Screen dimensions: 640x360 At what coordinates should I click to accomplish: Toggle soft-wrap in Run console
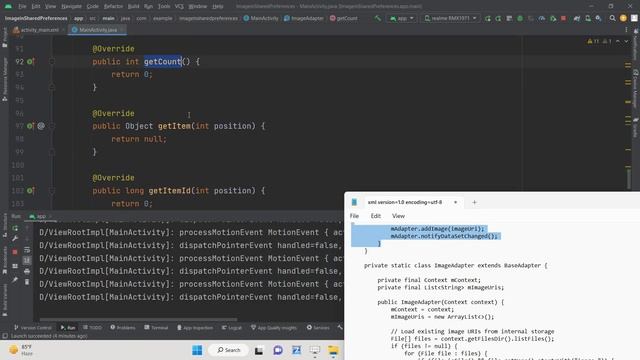[27, 249]
